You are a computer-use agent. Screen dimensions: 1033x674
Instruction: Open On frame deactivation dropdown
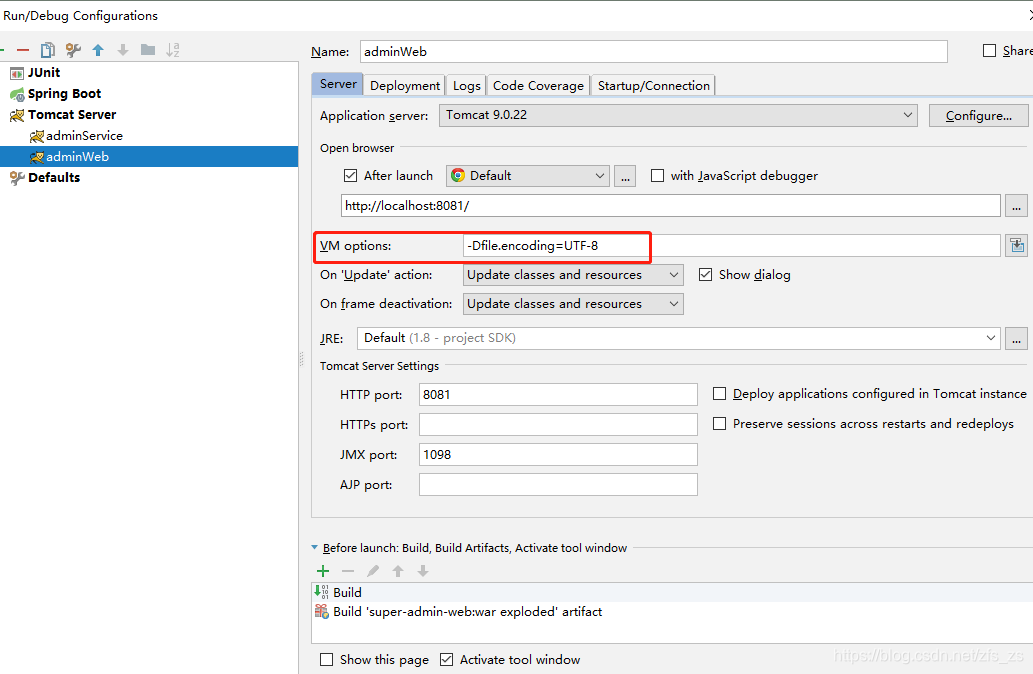coord(573,304)
